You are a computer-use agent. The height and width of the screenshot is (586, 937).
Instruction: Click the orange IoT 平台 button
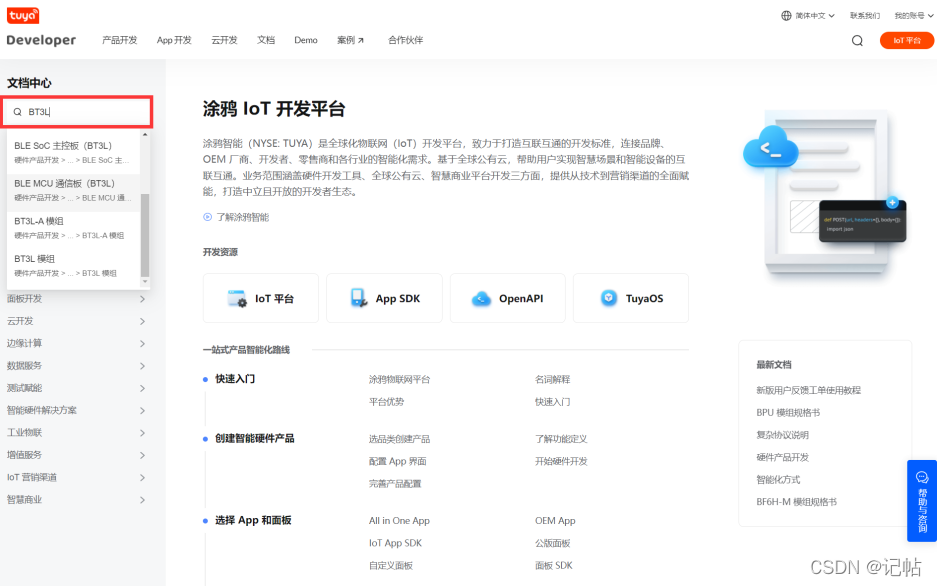(907, 41)
